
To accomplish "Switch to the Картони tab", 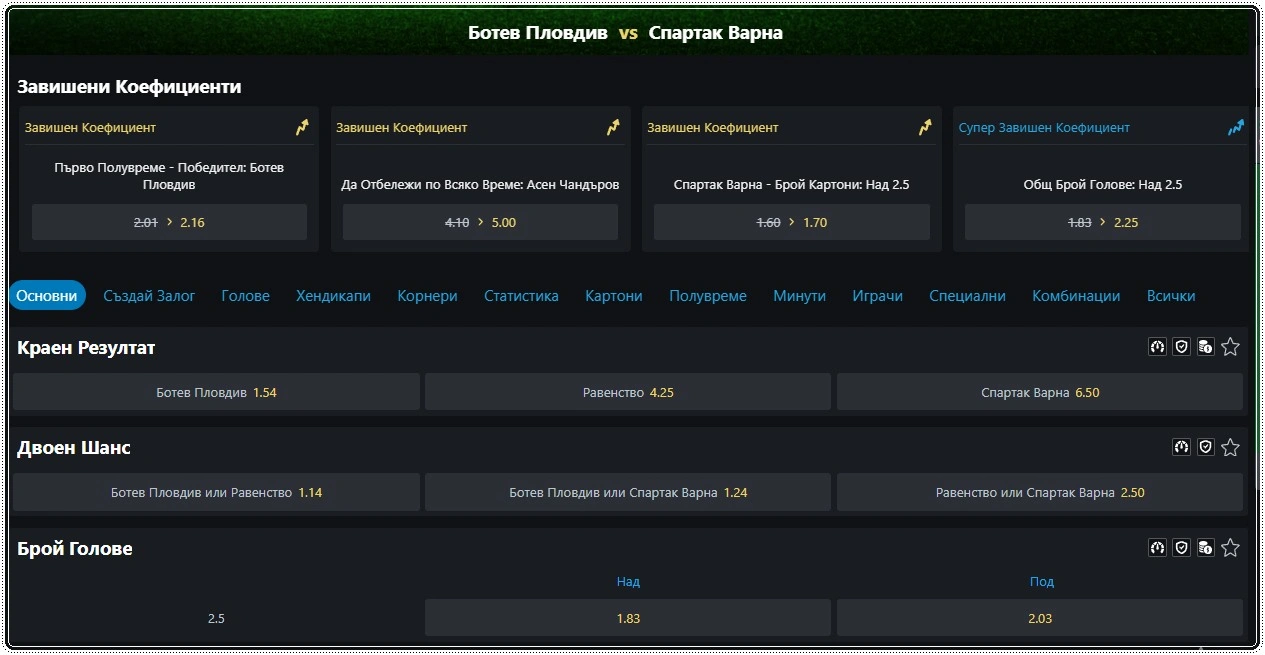I will coord(614,296).
